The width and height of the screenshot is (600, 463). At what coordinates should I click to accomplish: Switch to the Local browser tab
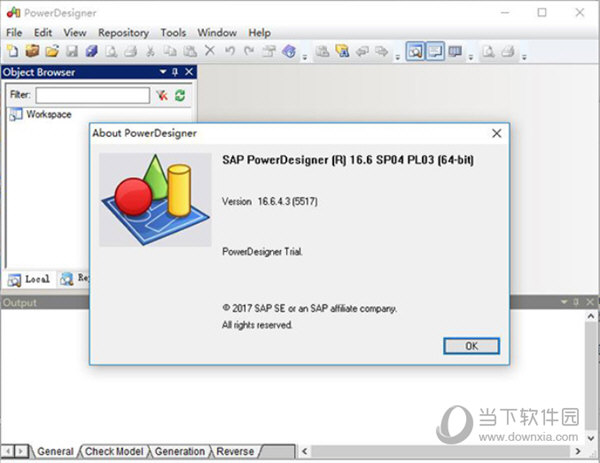29,279
